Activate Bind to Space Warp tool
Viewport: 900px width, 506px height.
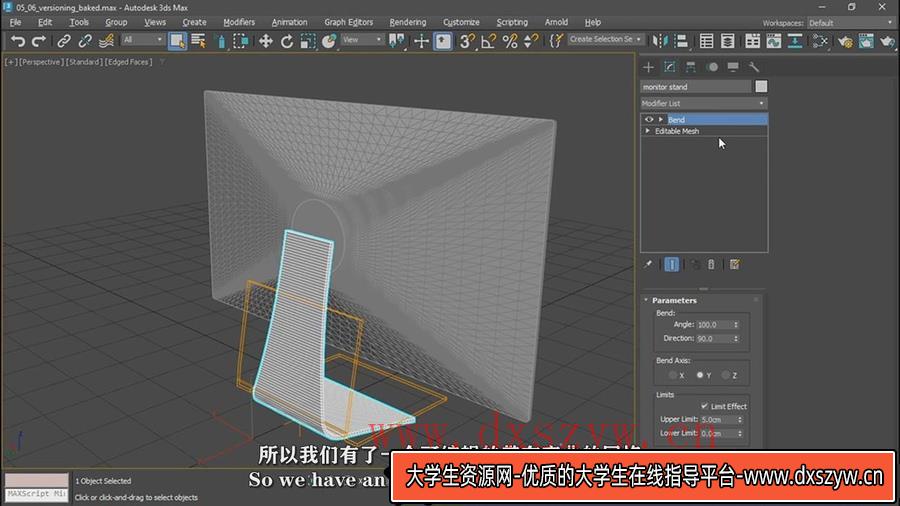[106, 41]
